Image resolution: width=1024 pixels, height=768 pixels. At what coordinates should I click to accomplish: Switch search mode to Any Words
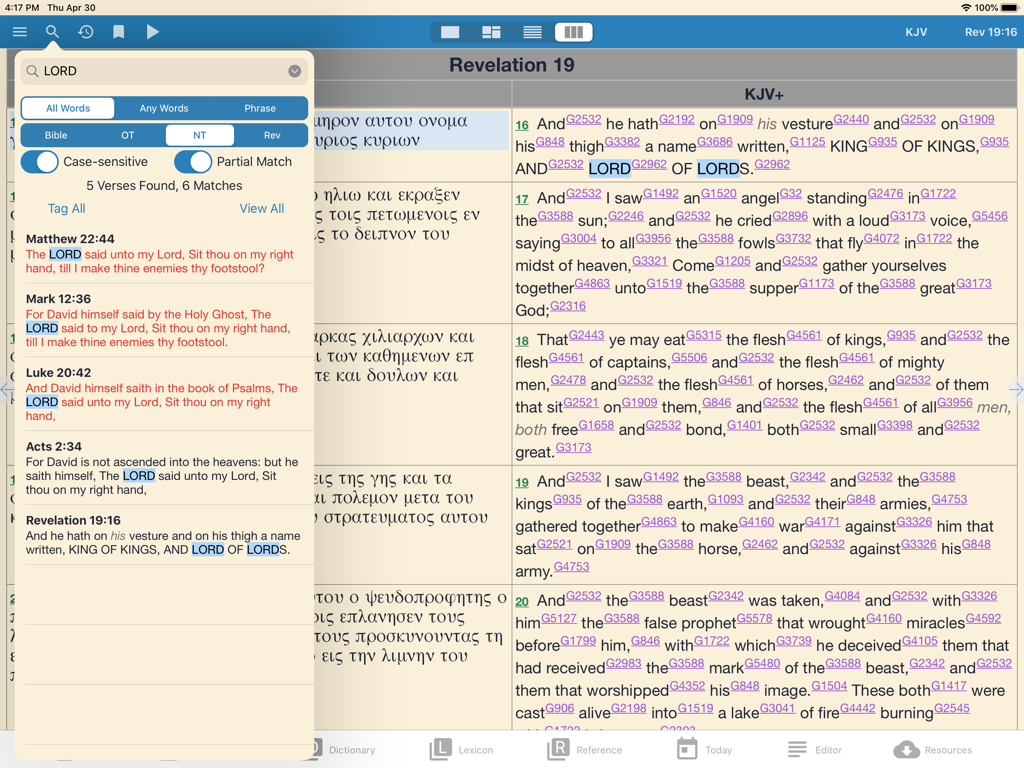(163, 107)
